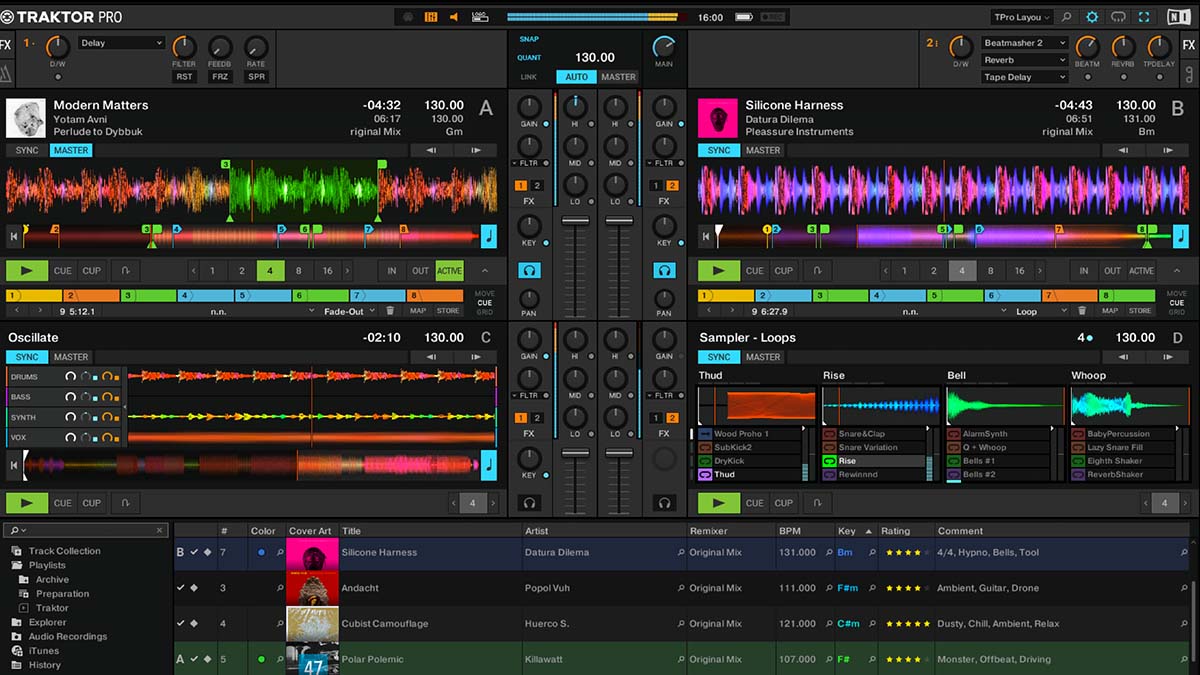
Task: Select the Cubist Camouflage track row
Action: coord(384,624)
